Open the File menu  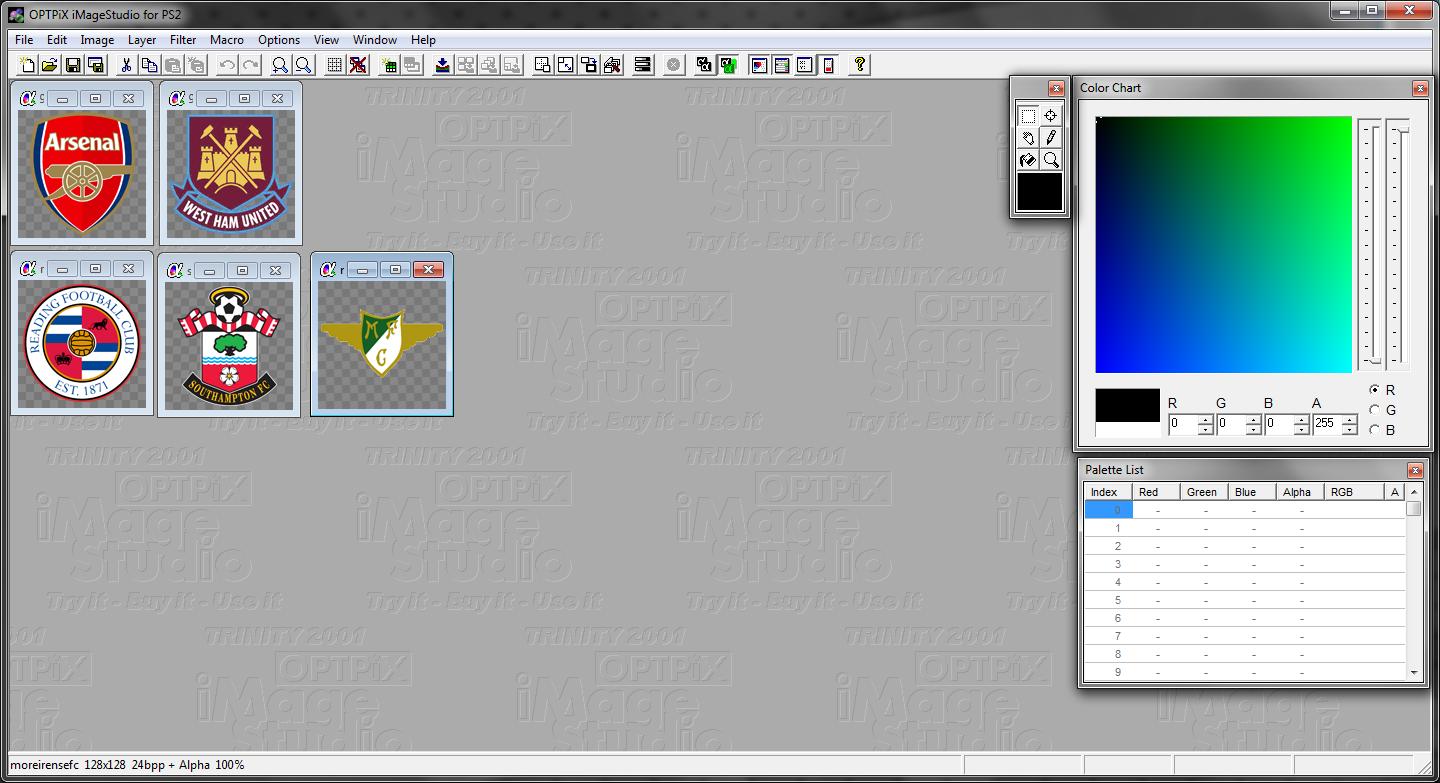24,40
